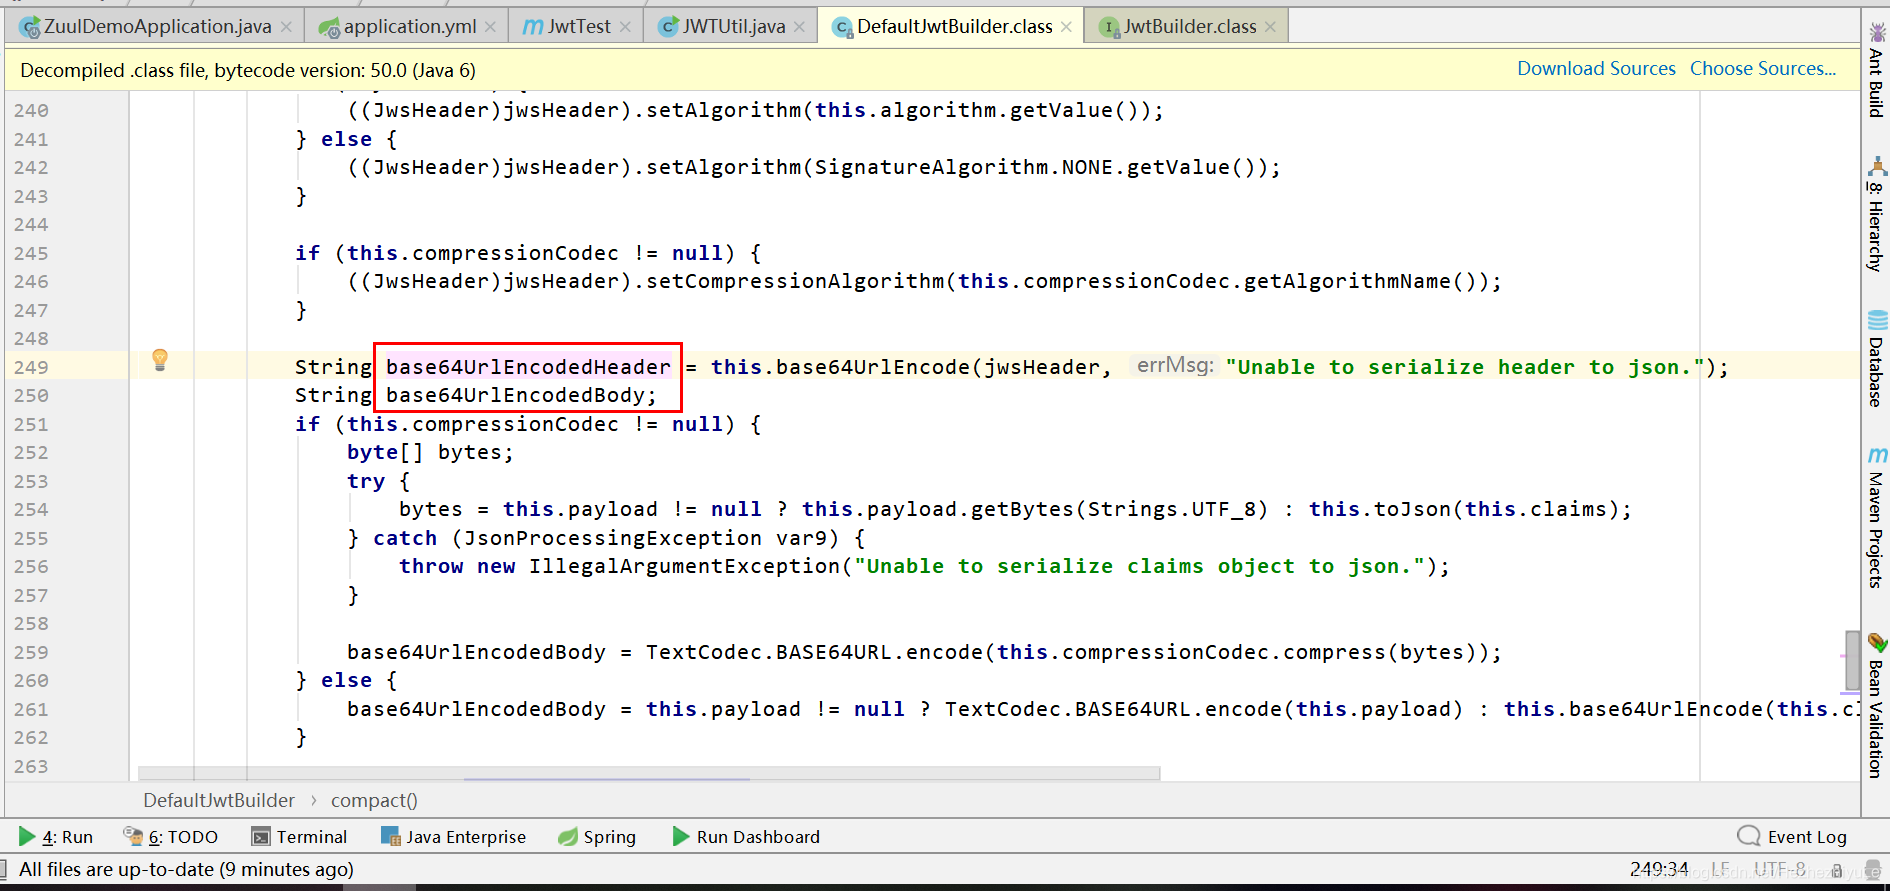Click the base64UrlEncodedHeader variable on line 249
The width and height of the screenshot is (1890, 891).
(x=528, y=367)
